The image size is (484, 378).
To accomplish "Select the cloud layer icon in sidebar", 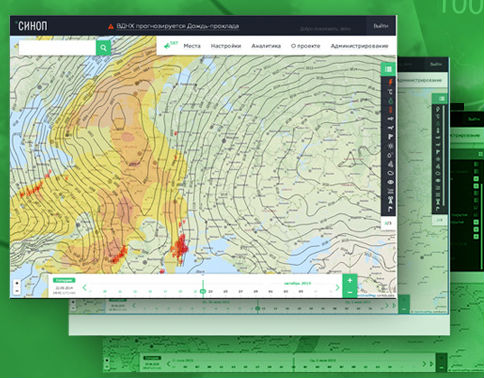I will point(390,173).
